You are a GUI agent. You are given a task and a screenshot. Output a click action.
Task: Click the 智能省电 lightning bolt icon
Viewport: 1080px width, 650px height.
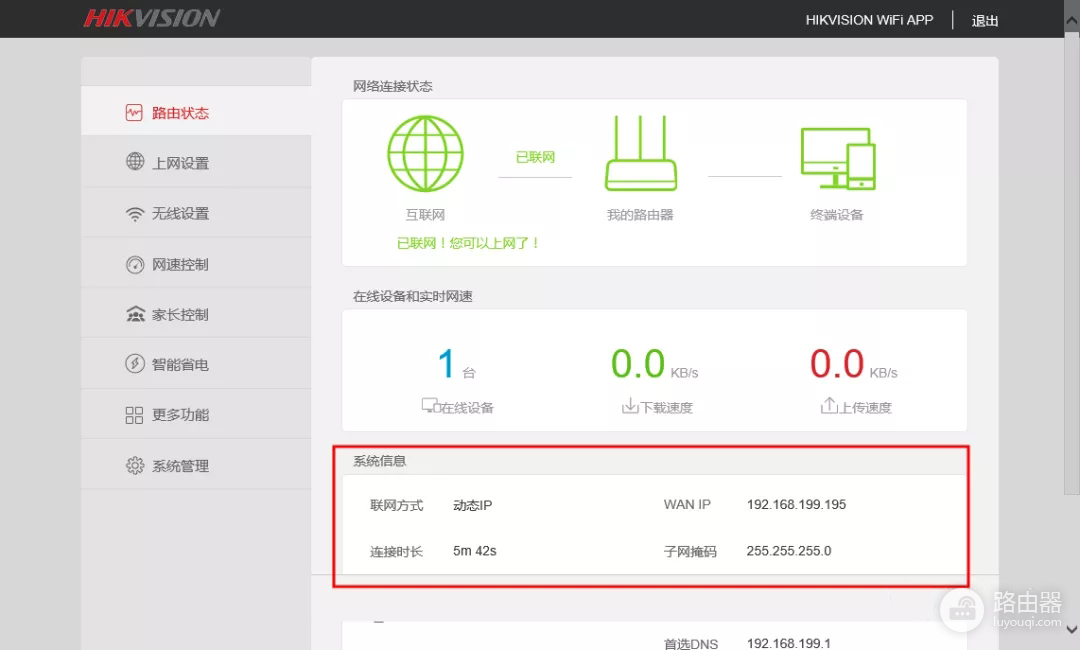tap(135, 362)
